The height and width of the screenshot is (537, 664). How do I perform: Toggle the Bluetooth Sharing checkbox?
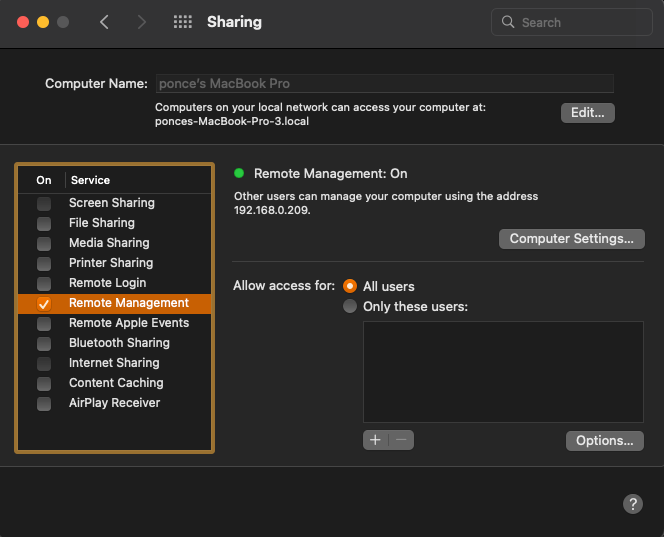(x=44, y=343)
